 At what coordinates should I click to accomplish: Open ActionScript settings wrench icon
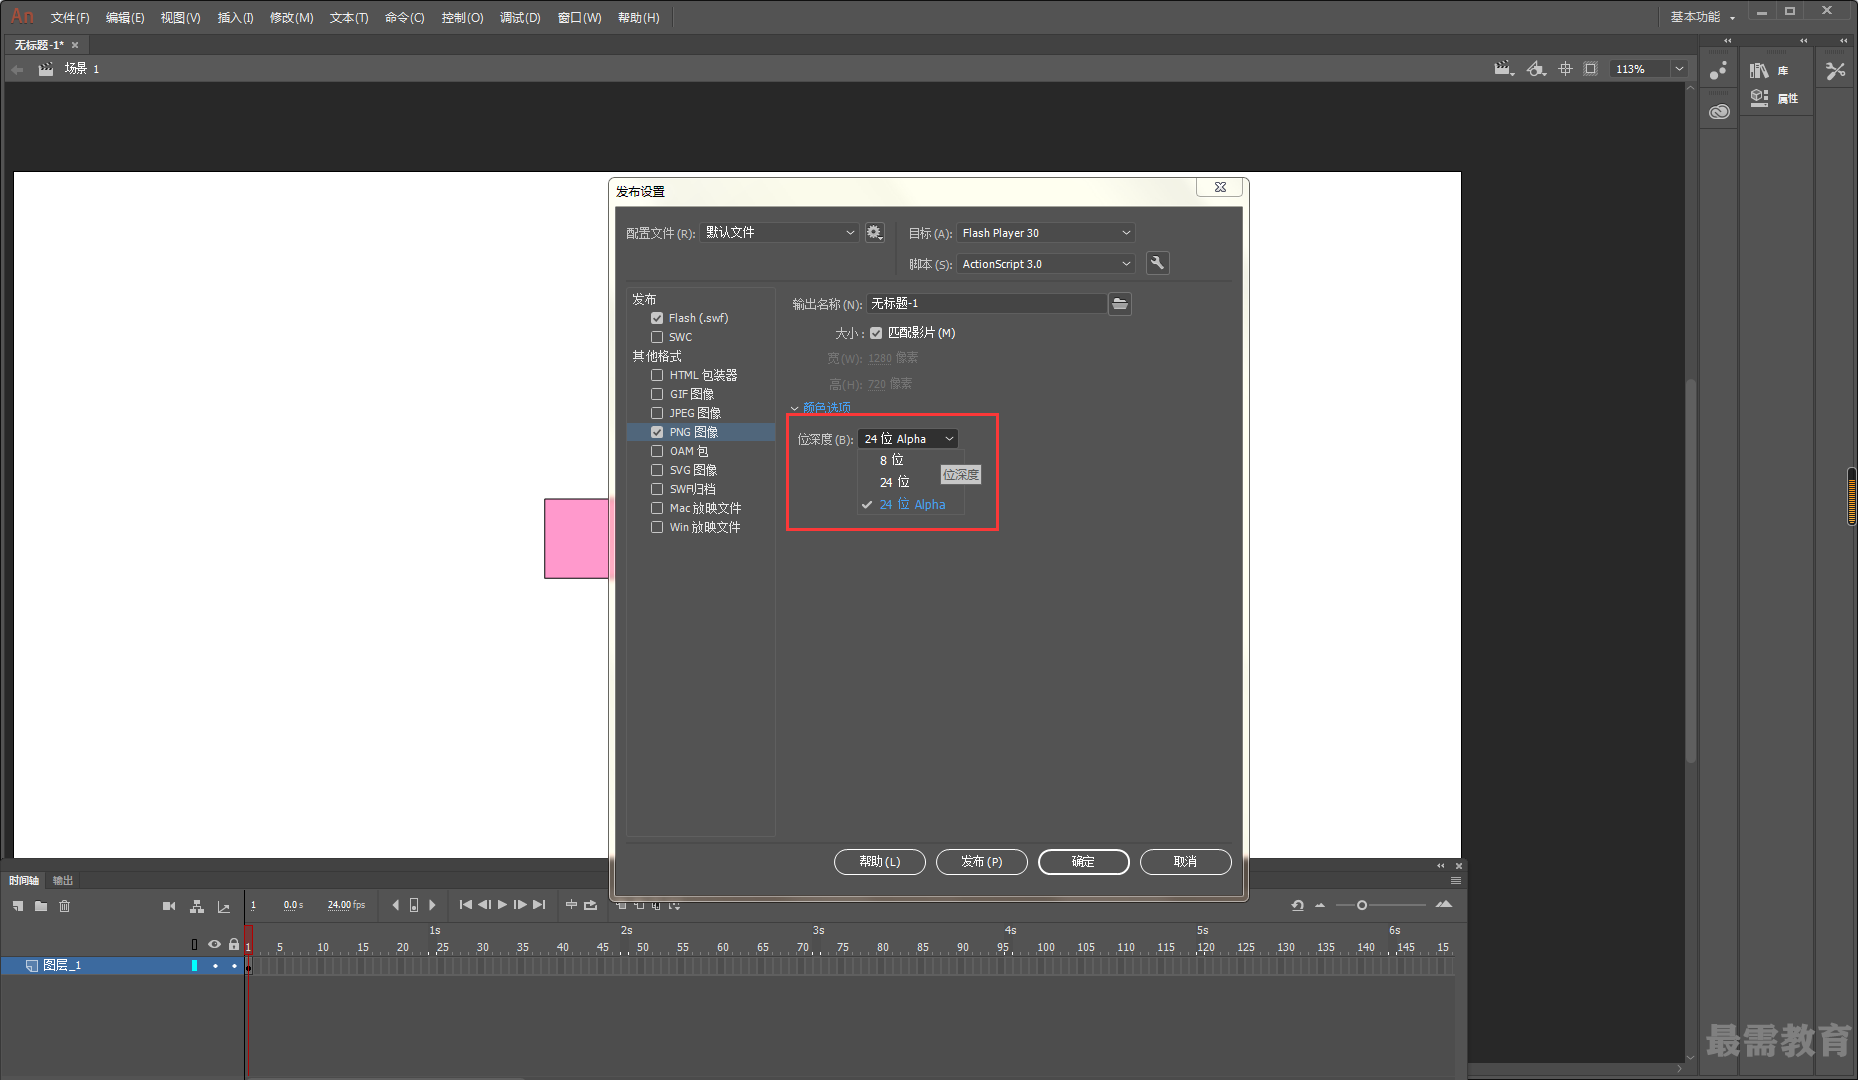[x=1157, y=263]
